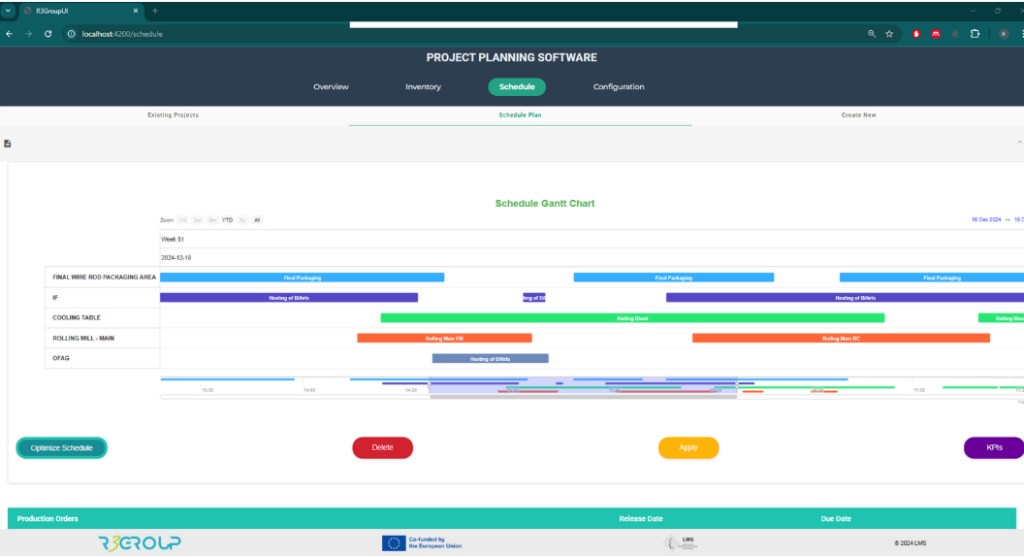1024x557 pixels.
Task: Switch to the Create New tab
Action: coord(858,115)
